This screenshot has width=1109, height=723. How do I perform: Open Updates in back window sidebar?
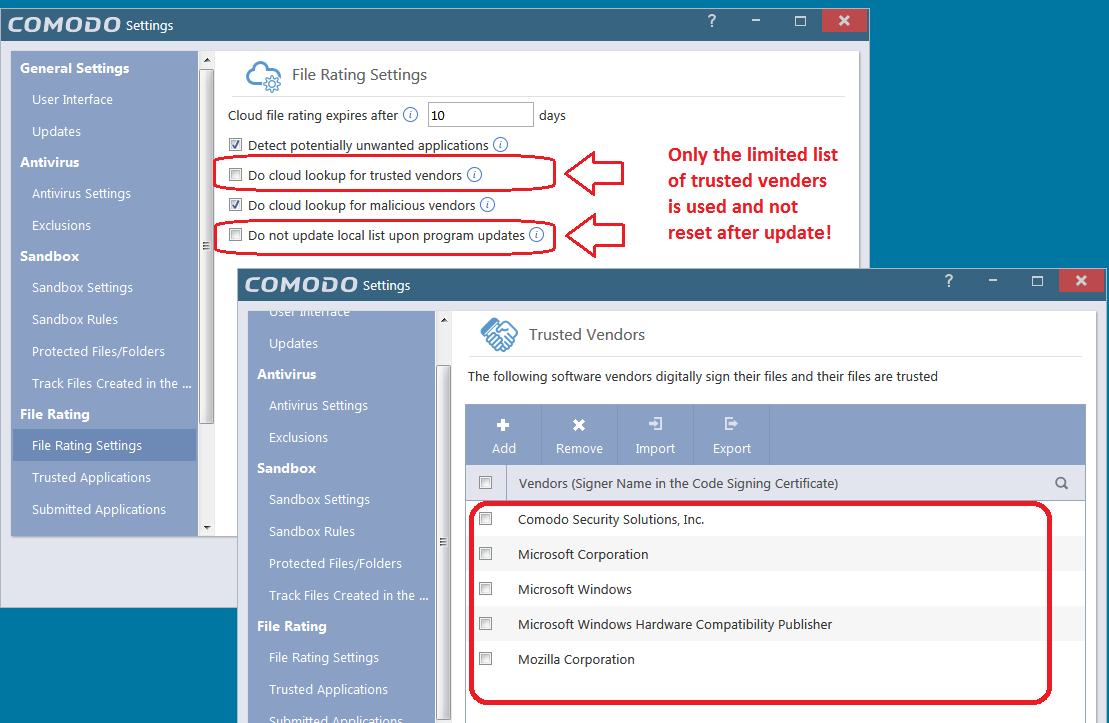click(x=57, y=132)
